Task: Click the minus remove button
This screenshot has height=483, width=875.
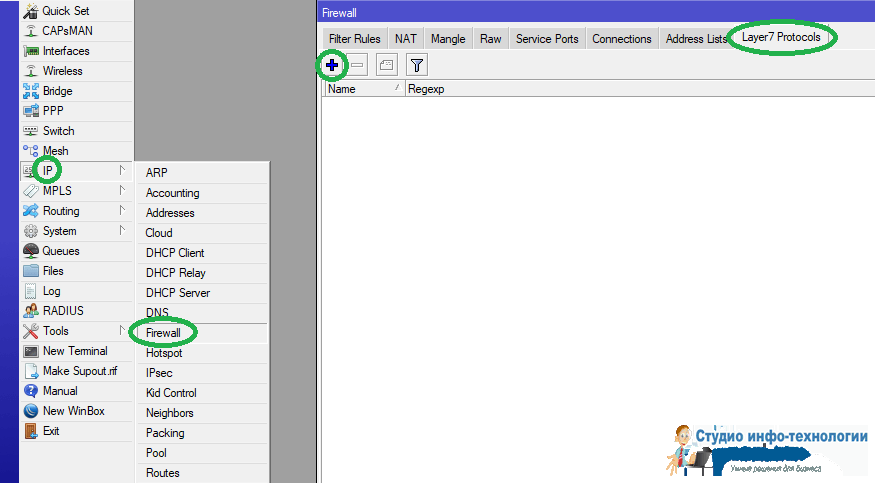Action: click(357, 65)
